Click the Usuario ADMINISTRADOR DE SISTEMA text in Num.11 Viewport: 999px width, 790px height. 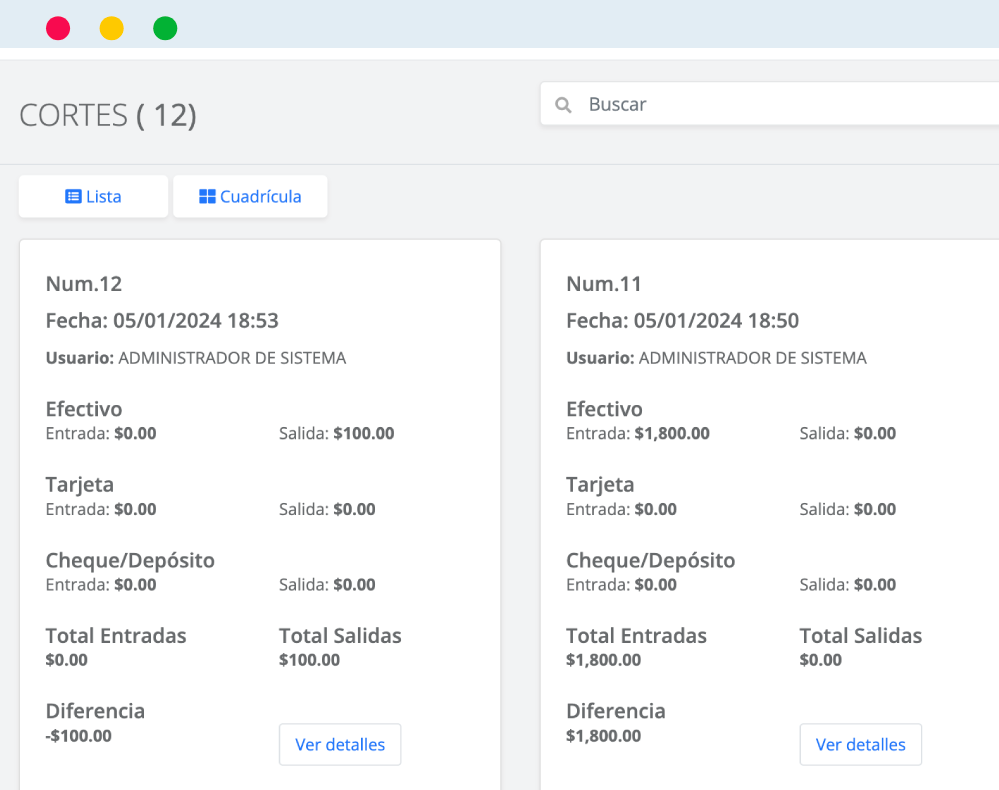(717, 358)
